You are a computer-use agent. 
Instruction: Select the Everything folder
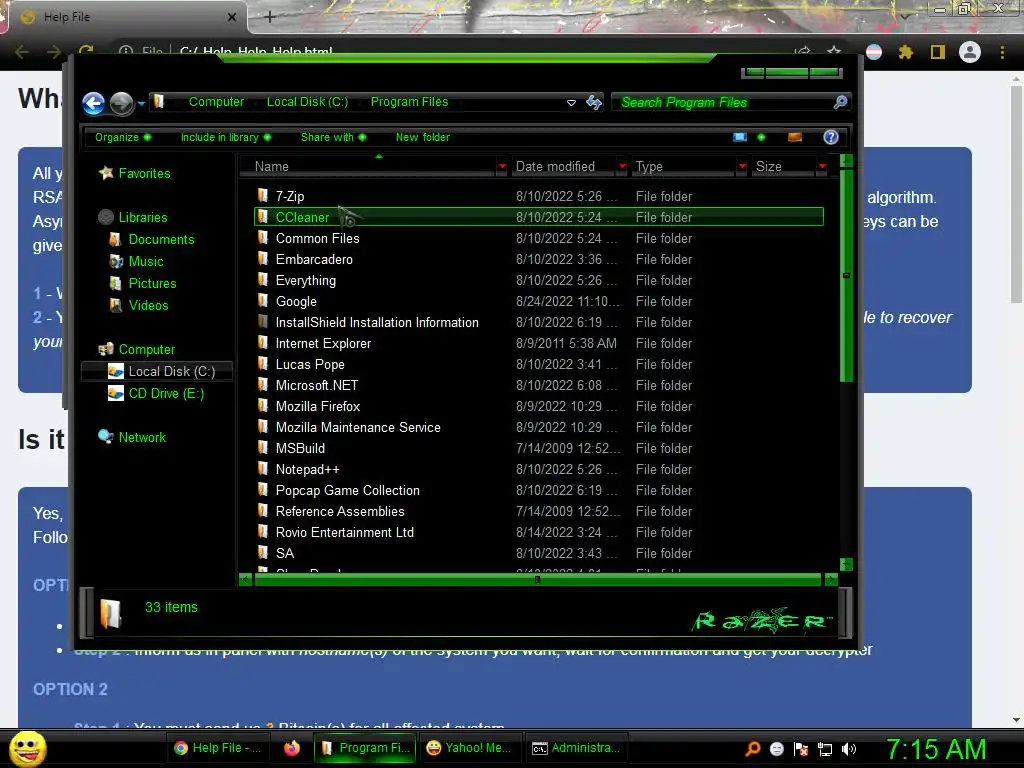click(539, 280)
